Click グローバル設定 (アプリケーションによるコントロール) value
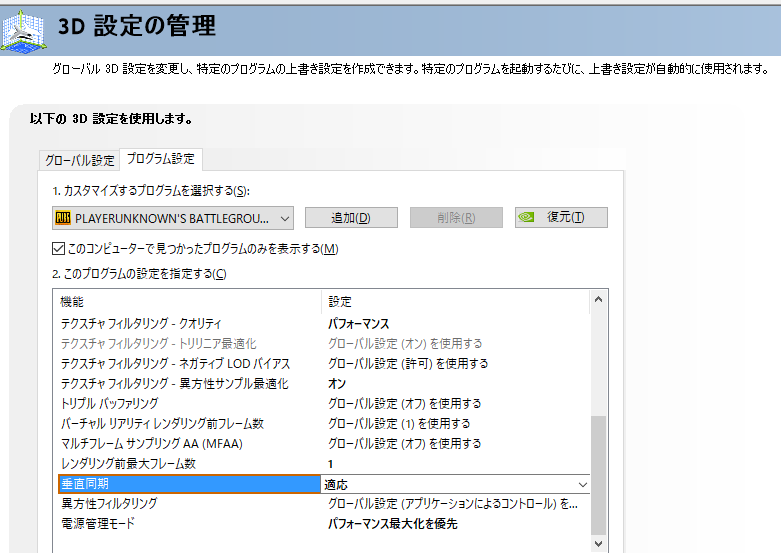This screenshot has height=553, width=781. coord(453,504)
